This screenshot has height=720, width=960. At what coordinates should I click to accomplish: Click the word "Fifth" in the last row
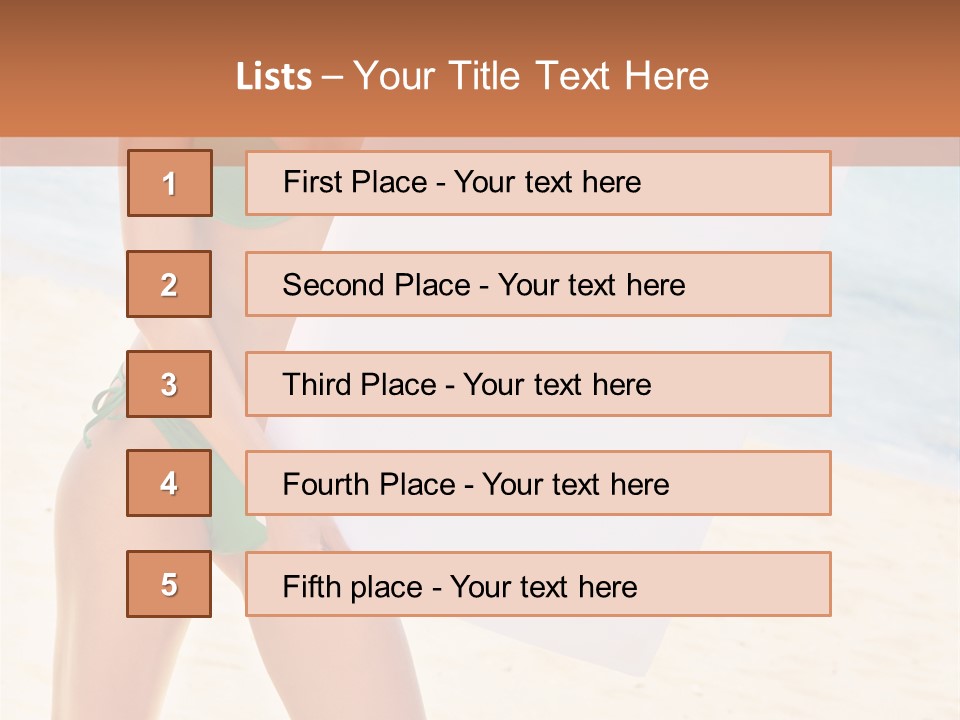pyautogui.click(x=309, y=586)
